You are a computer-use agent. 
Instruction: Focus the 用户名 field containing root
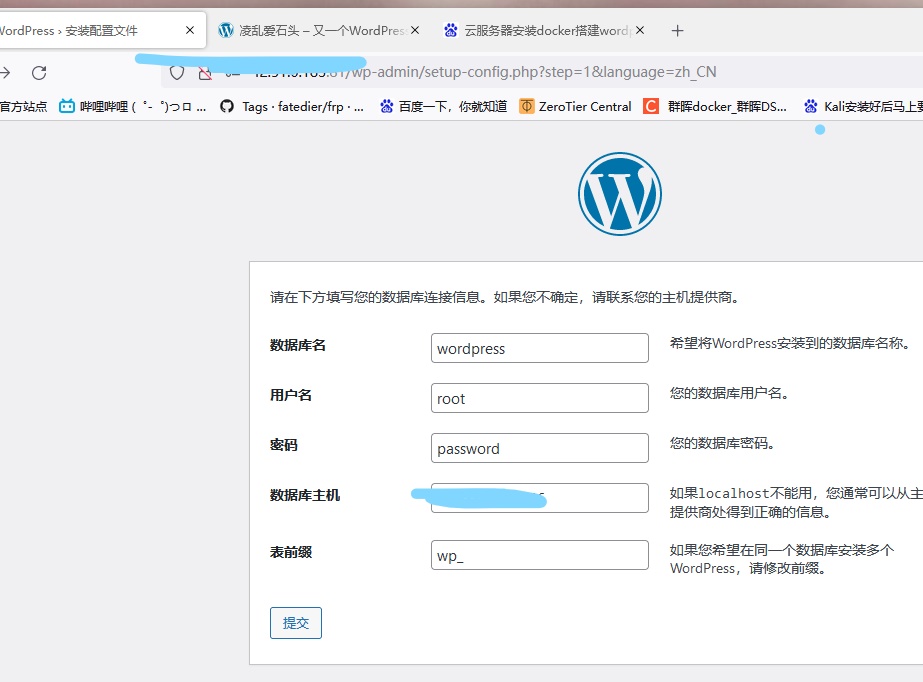540,398
